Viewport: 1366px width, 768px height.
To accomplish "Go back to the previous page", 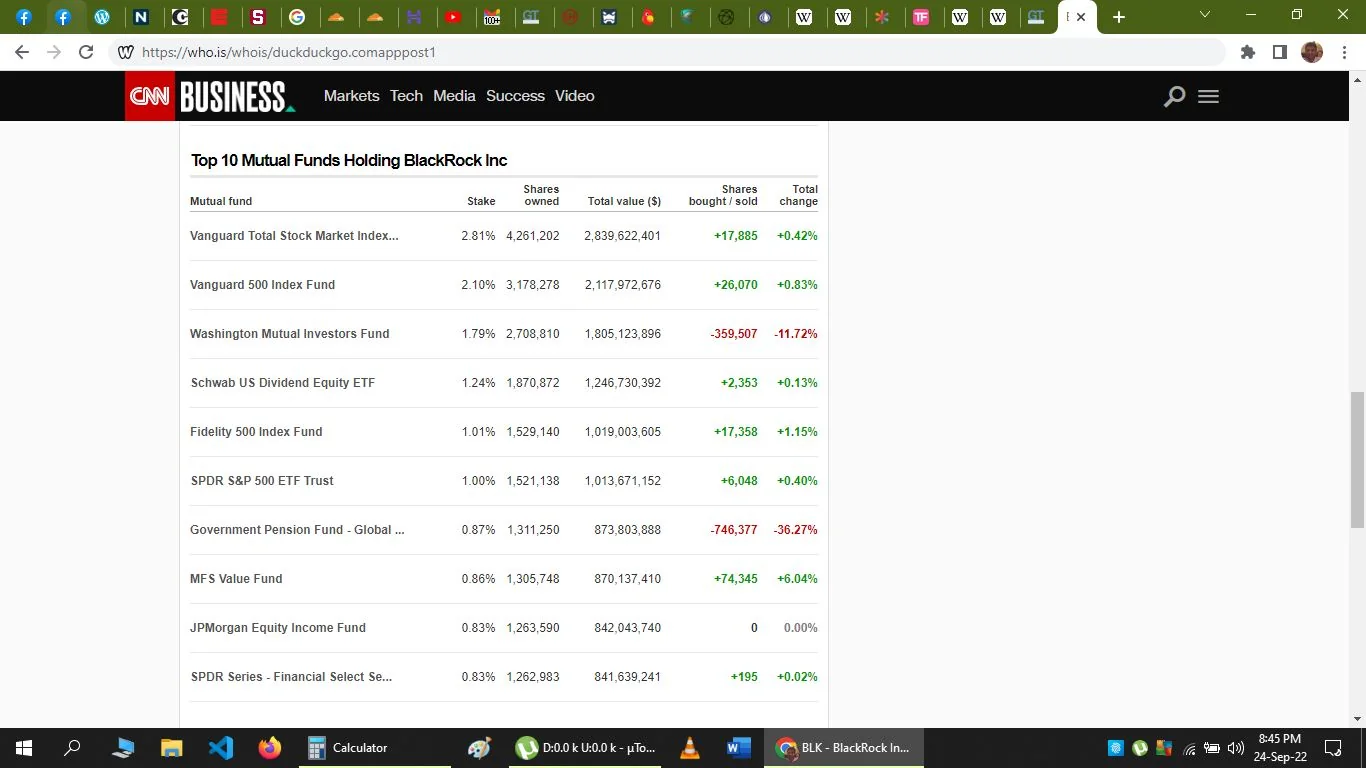I will tap(22, 52).
